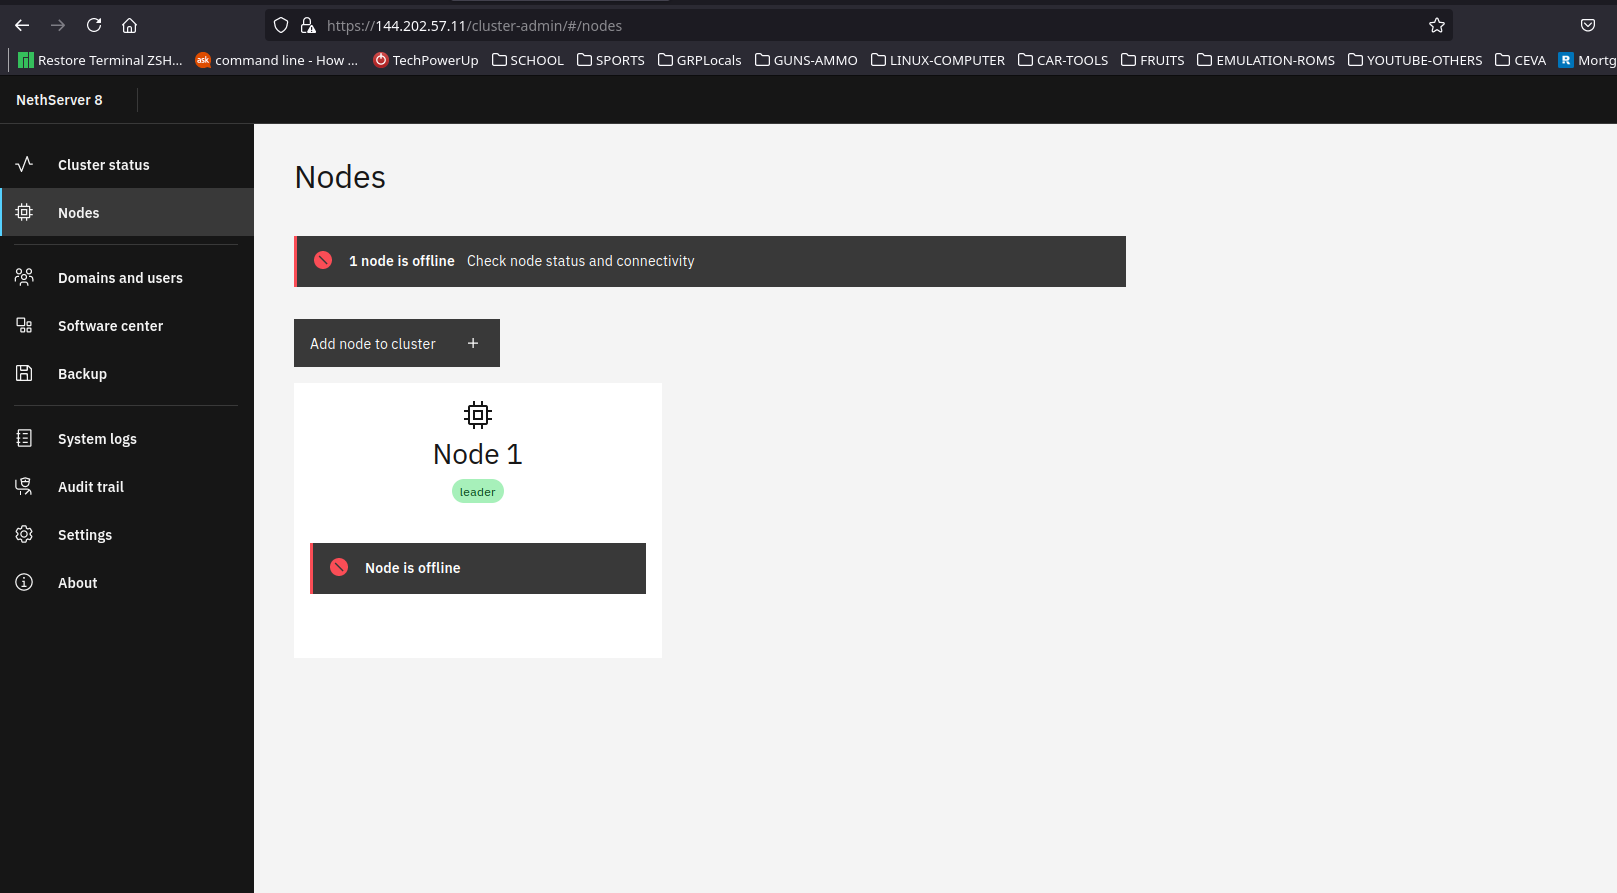Bookmark this page with the star icon
The height and width of the screenshot is (893, 1617).
(1437, 25)
